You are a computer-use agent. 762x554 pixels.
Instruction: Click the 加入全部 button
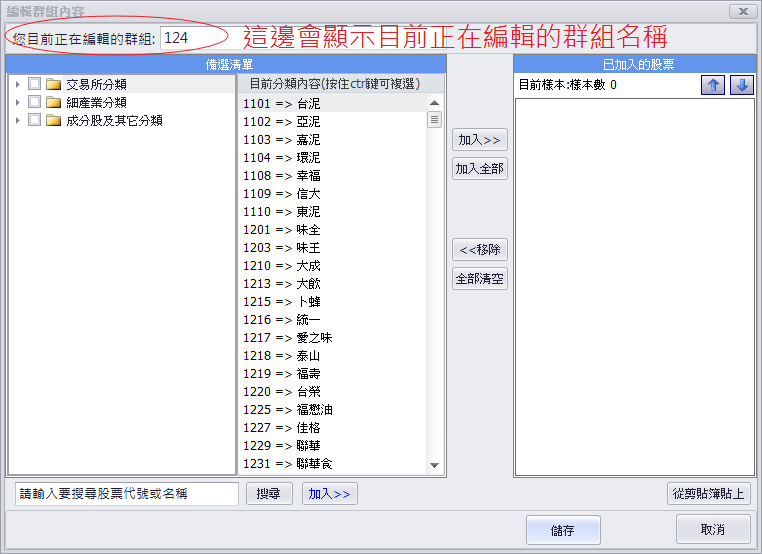point(480,169)
